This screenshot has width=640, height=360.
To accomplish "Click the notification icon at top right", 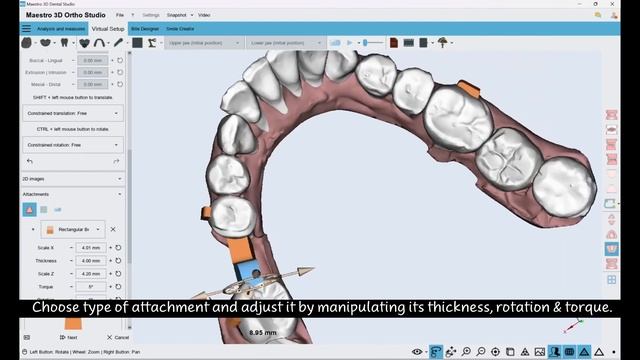I will [598, 15].
